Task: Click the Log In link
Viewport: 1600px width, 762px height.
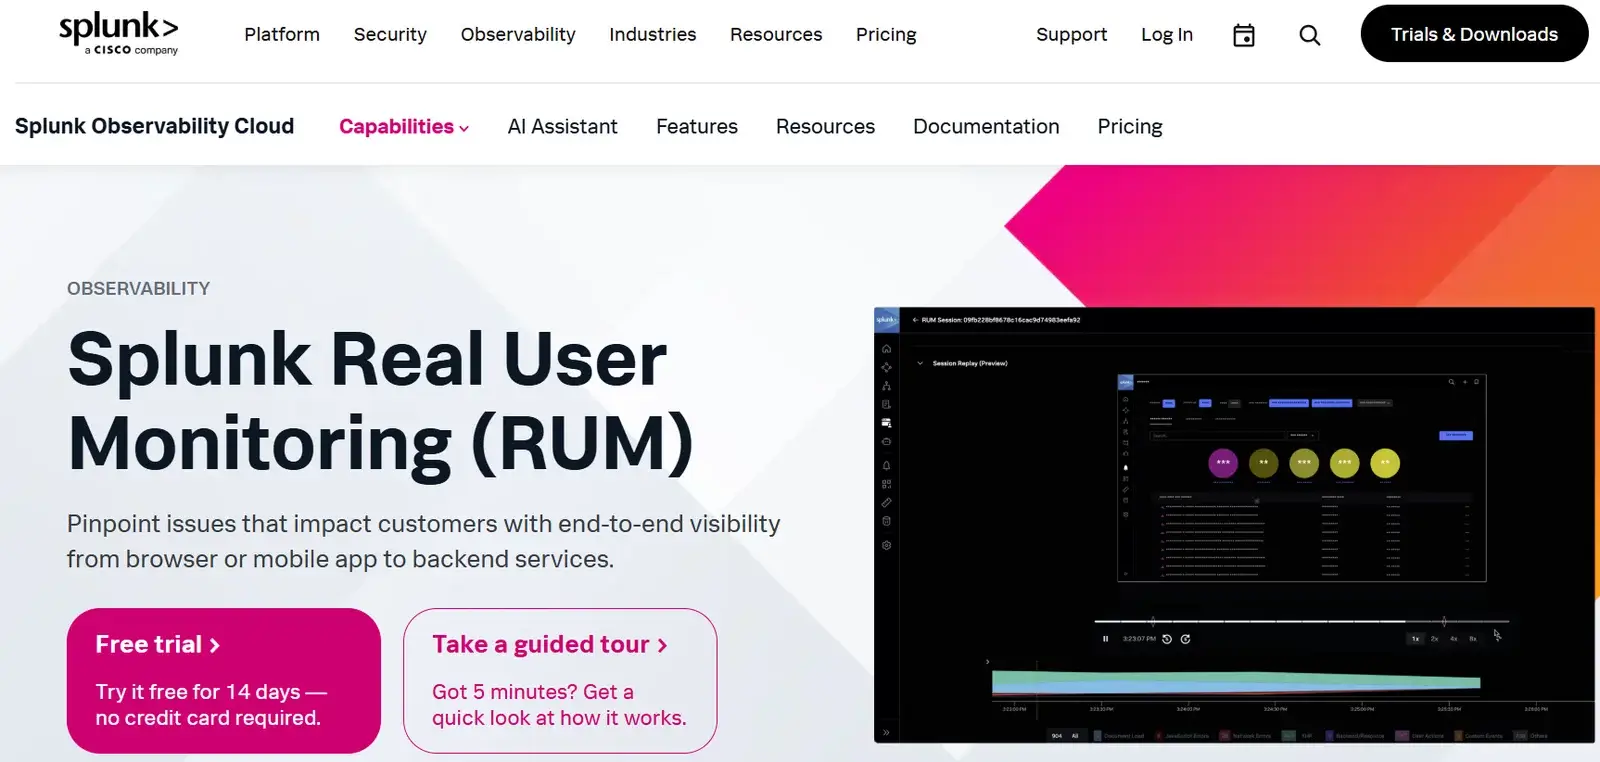Action: (x=1167, y=35)
